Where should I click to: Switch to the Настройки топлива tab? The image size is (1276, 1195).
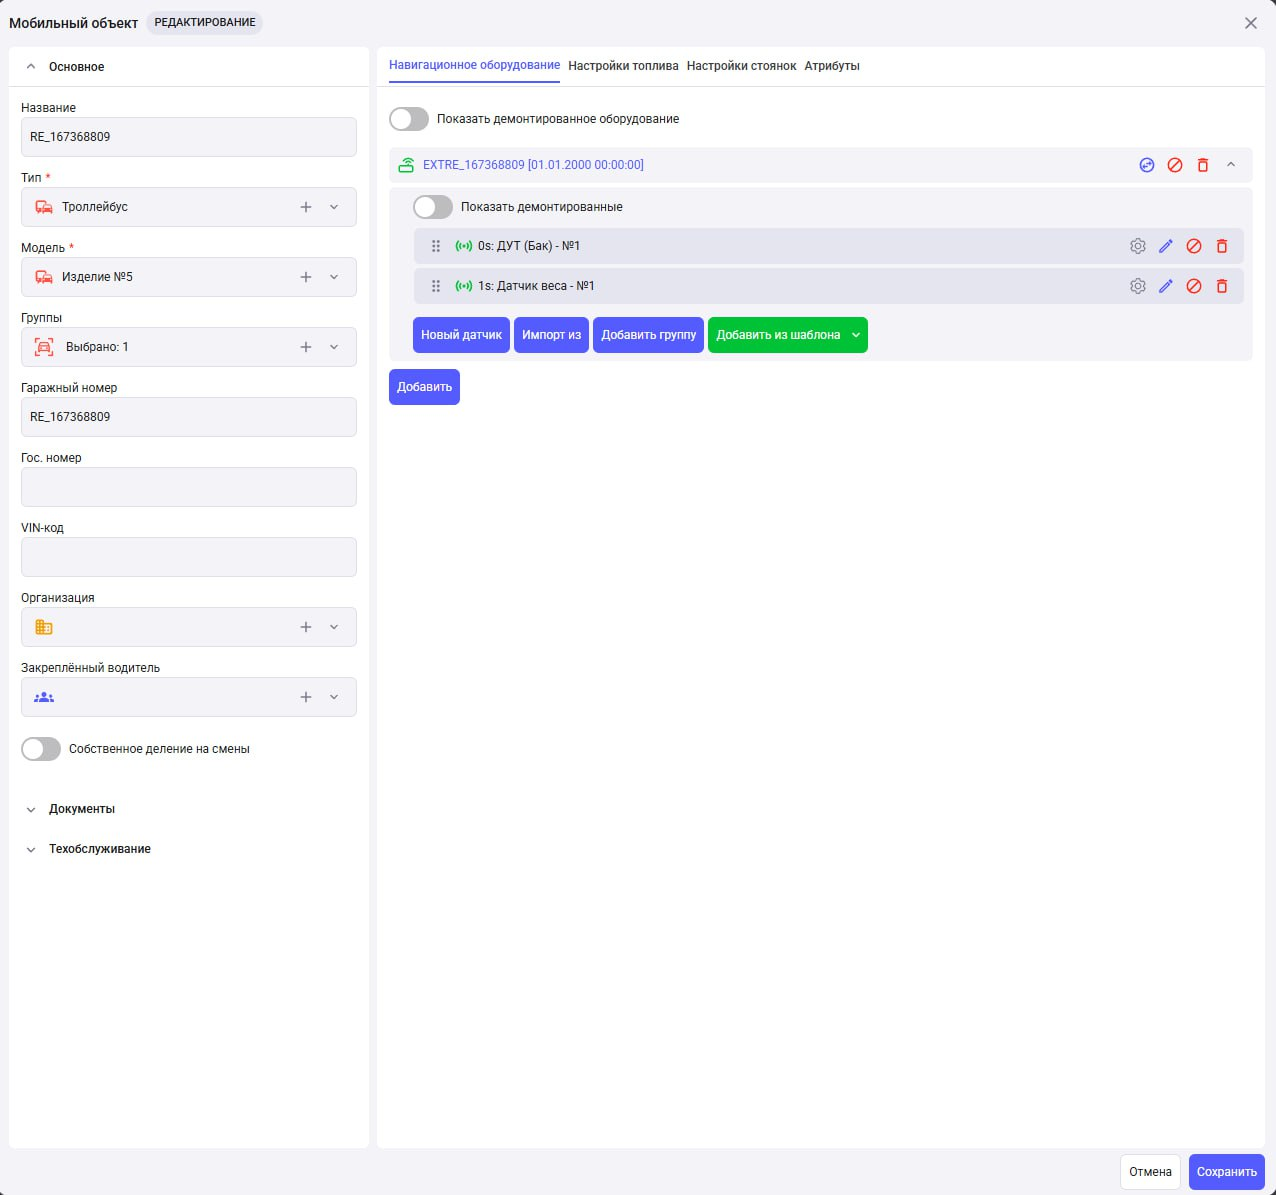tap(623, 66)
